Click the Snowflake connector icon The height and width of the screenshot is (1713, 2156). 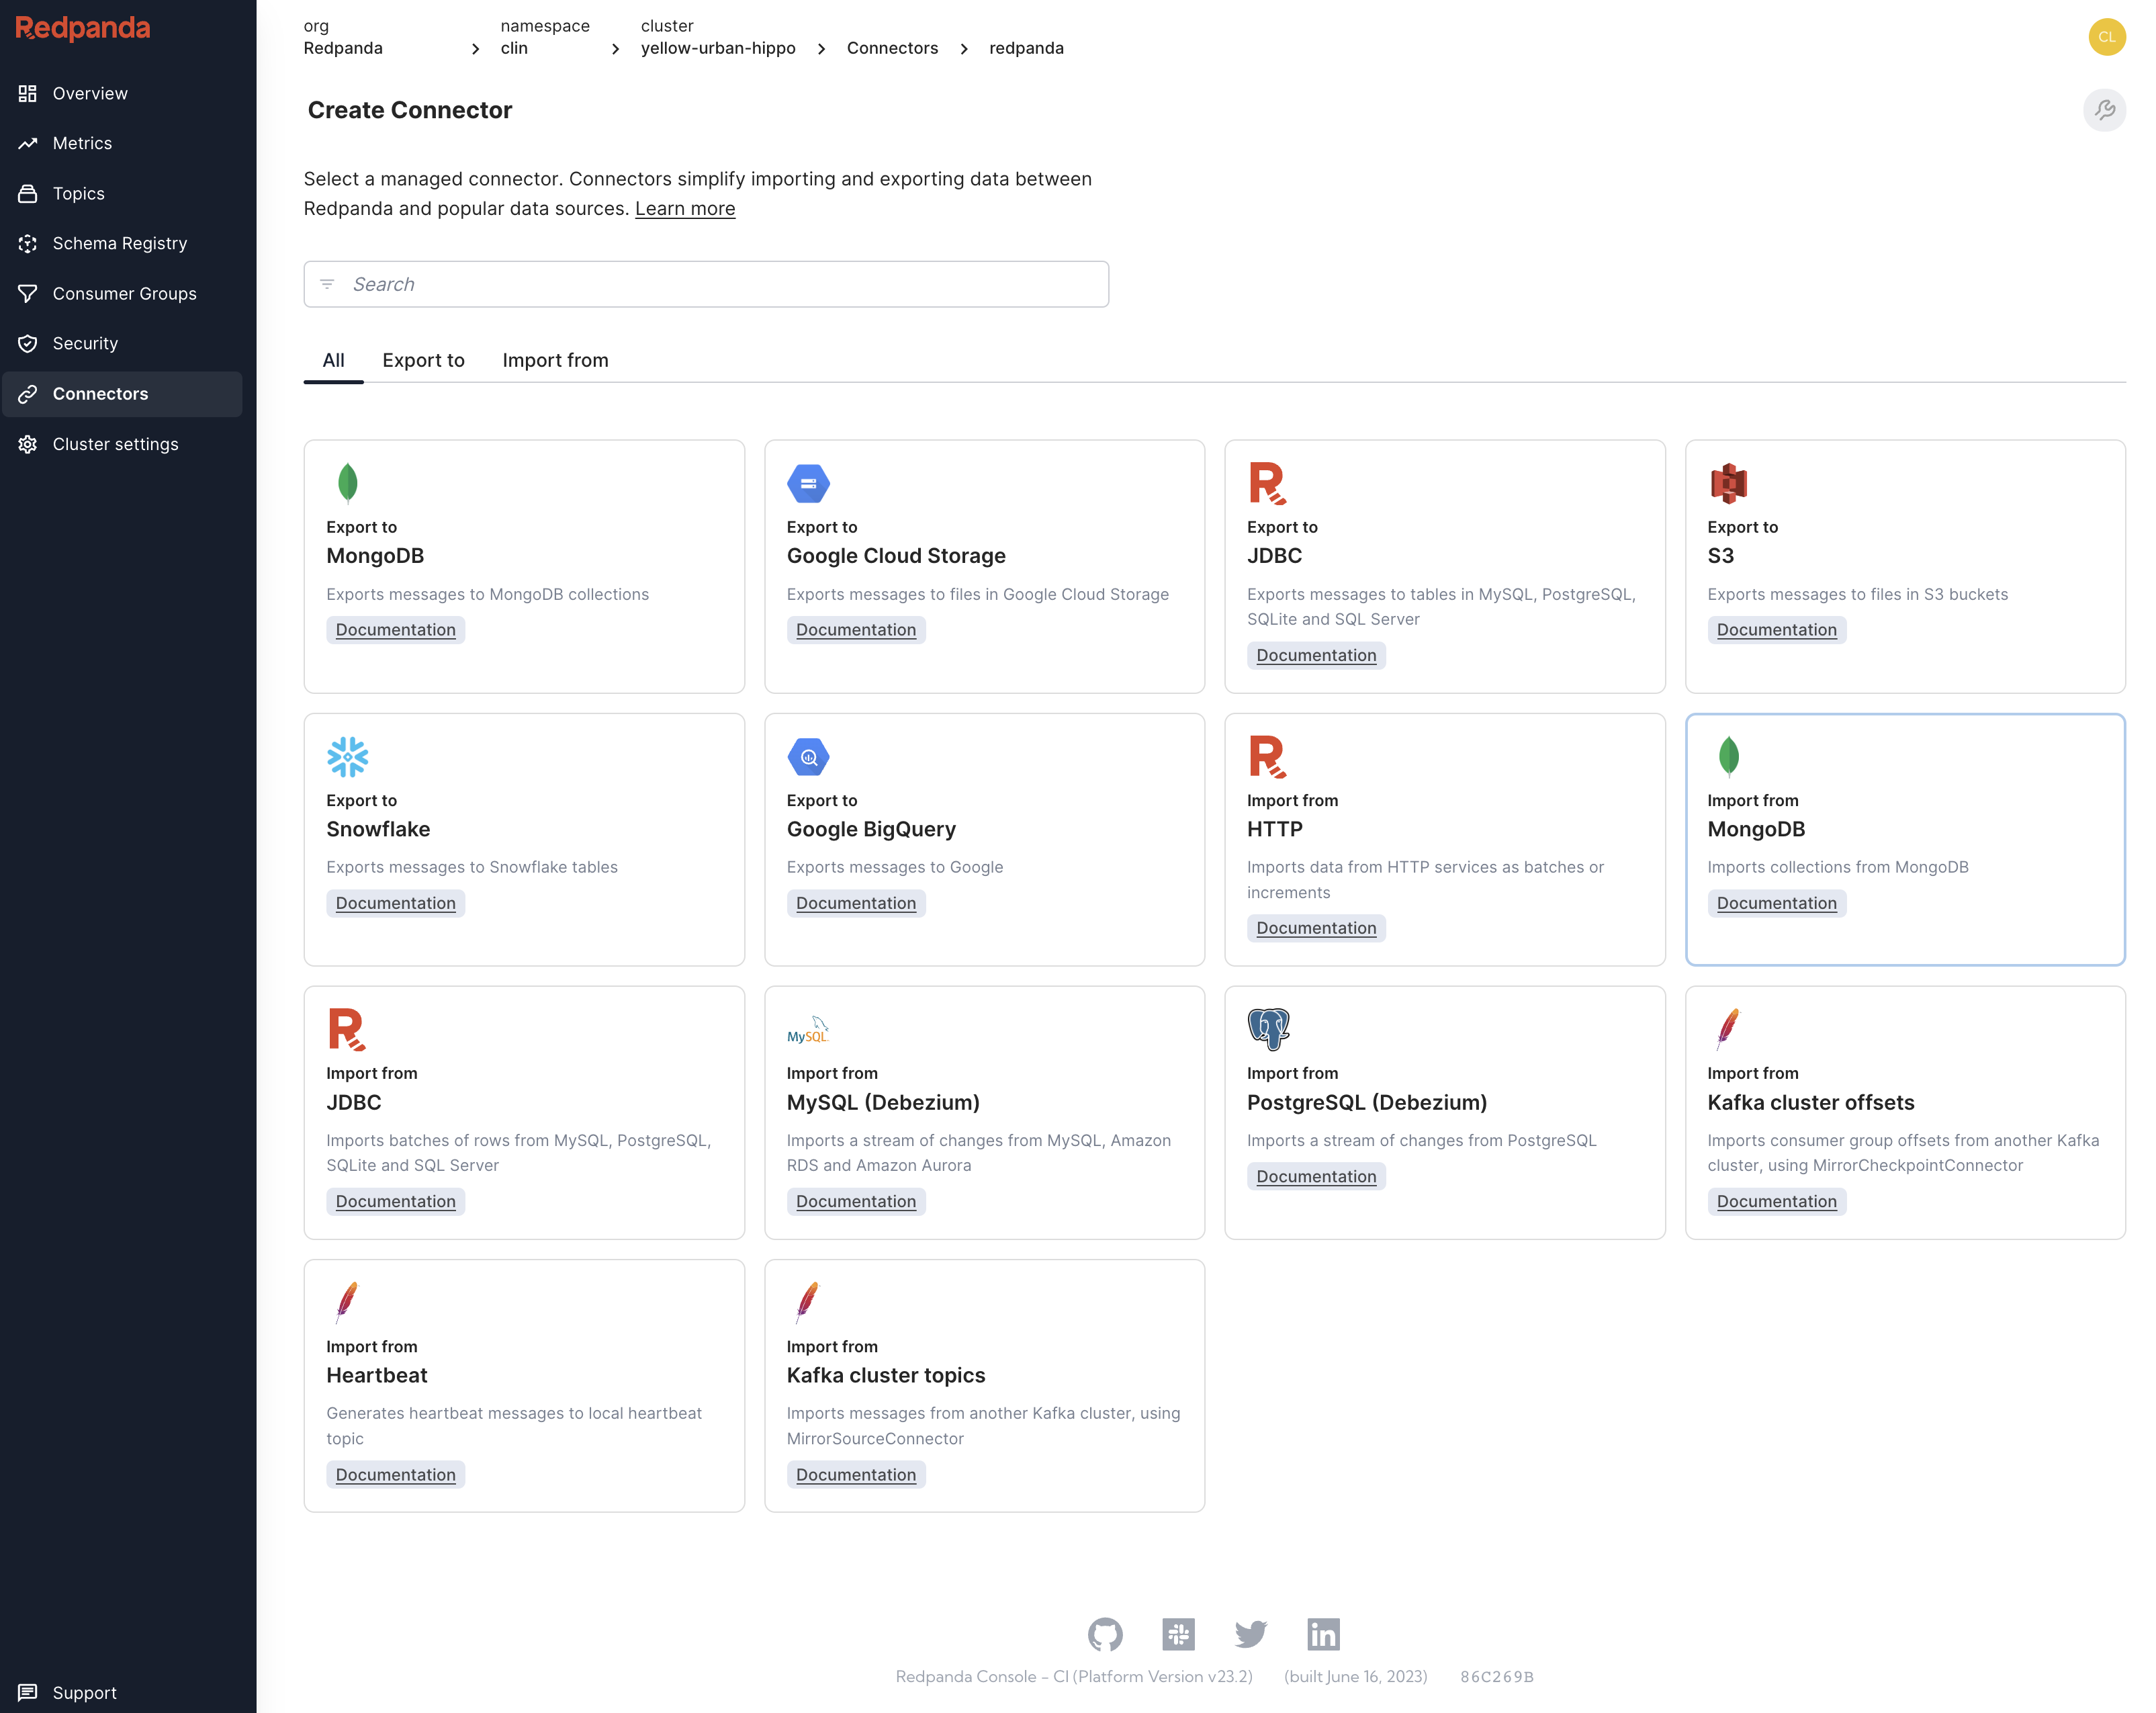pos(347,757)
